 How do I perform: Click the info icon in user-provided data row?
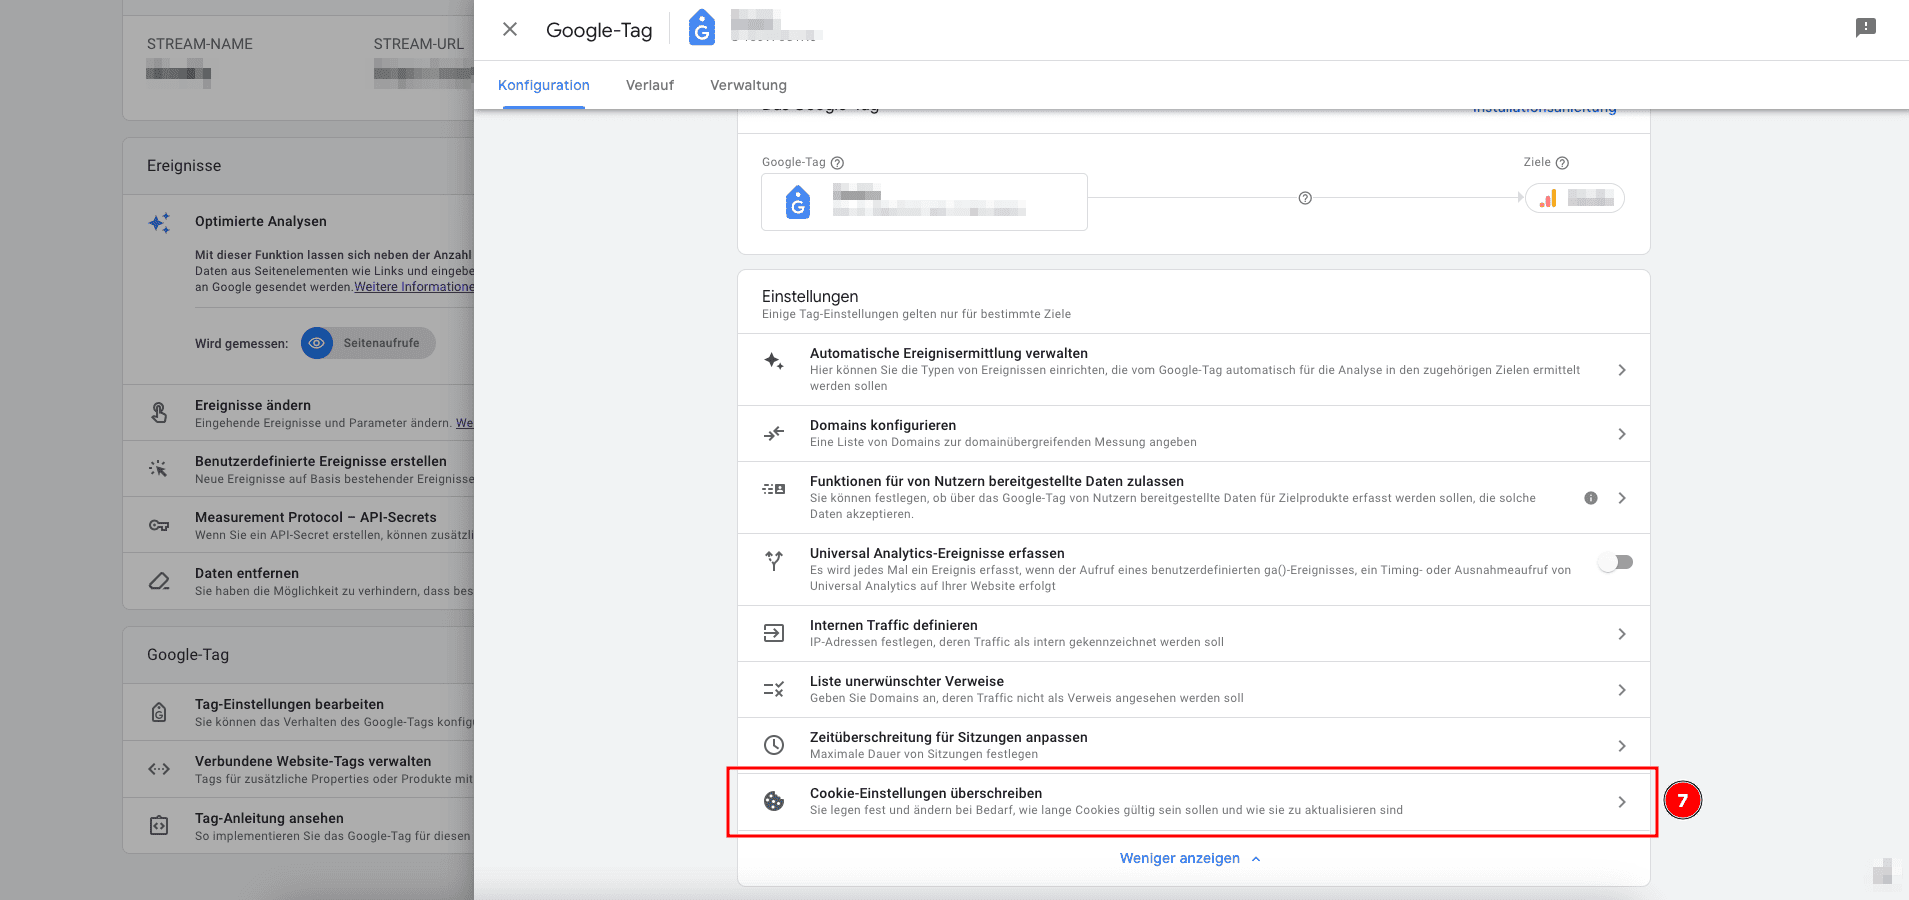coord(1590,498)
